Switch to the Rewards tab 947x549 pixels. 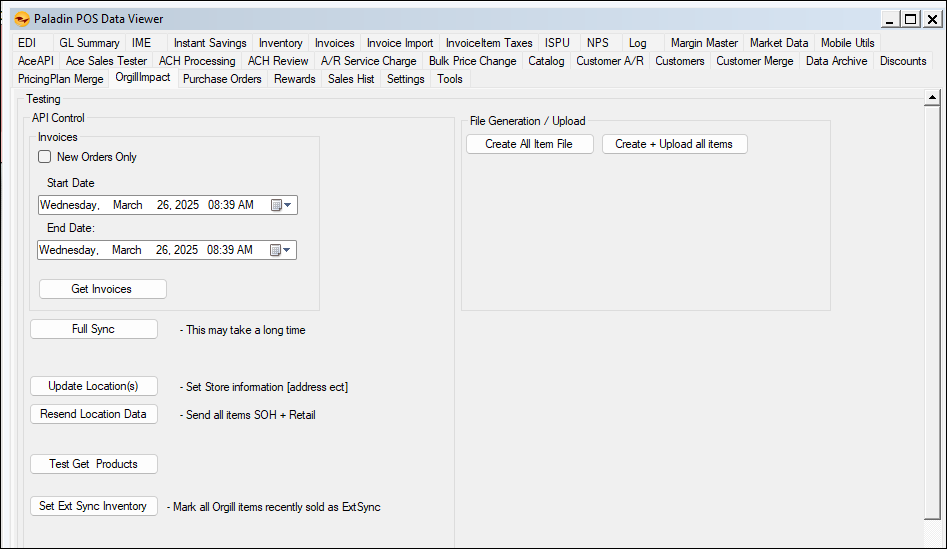coord(295,79)
